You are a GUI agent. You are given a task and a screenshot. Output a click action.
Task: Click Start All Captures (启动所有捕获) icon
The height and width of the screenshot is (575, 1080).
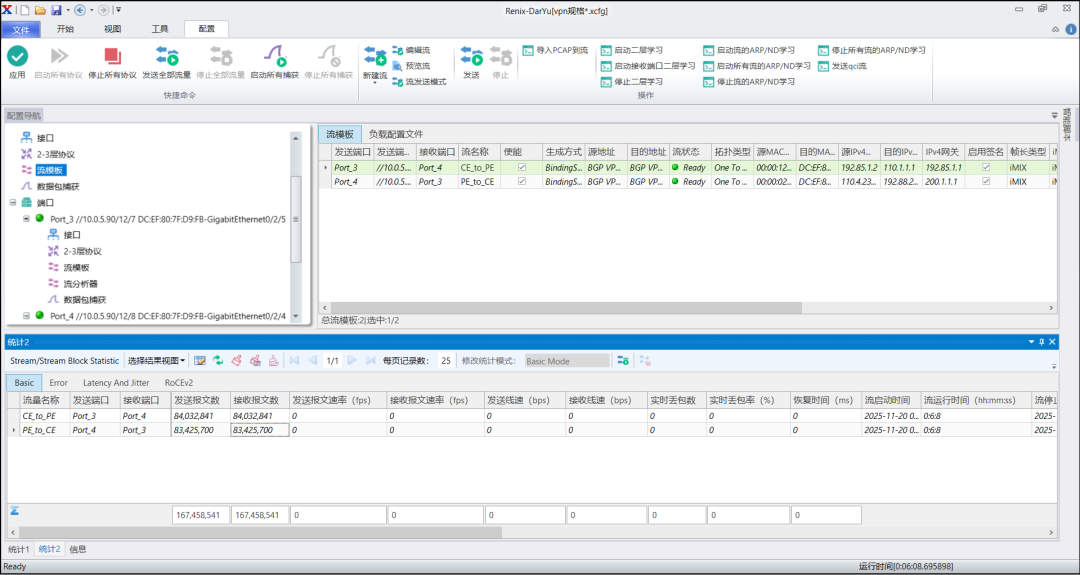coord(274,57)
